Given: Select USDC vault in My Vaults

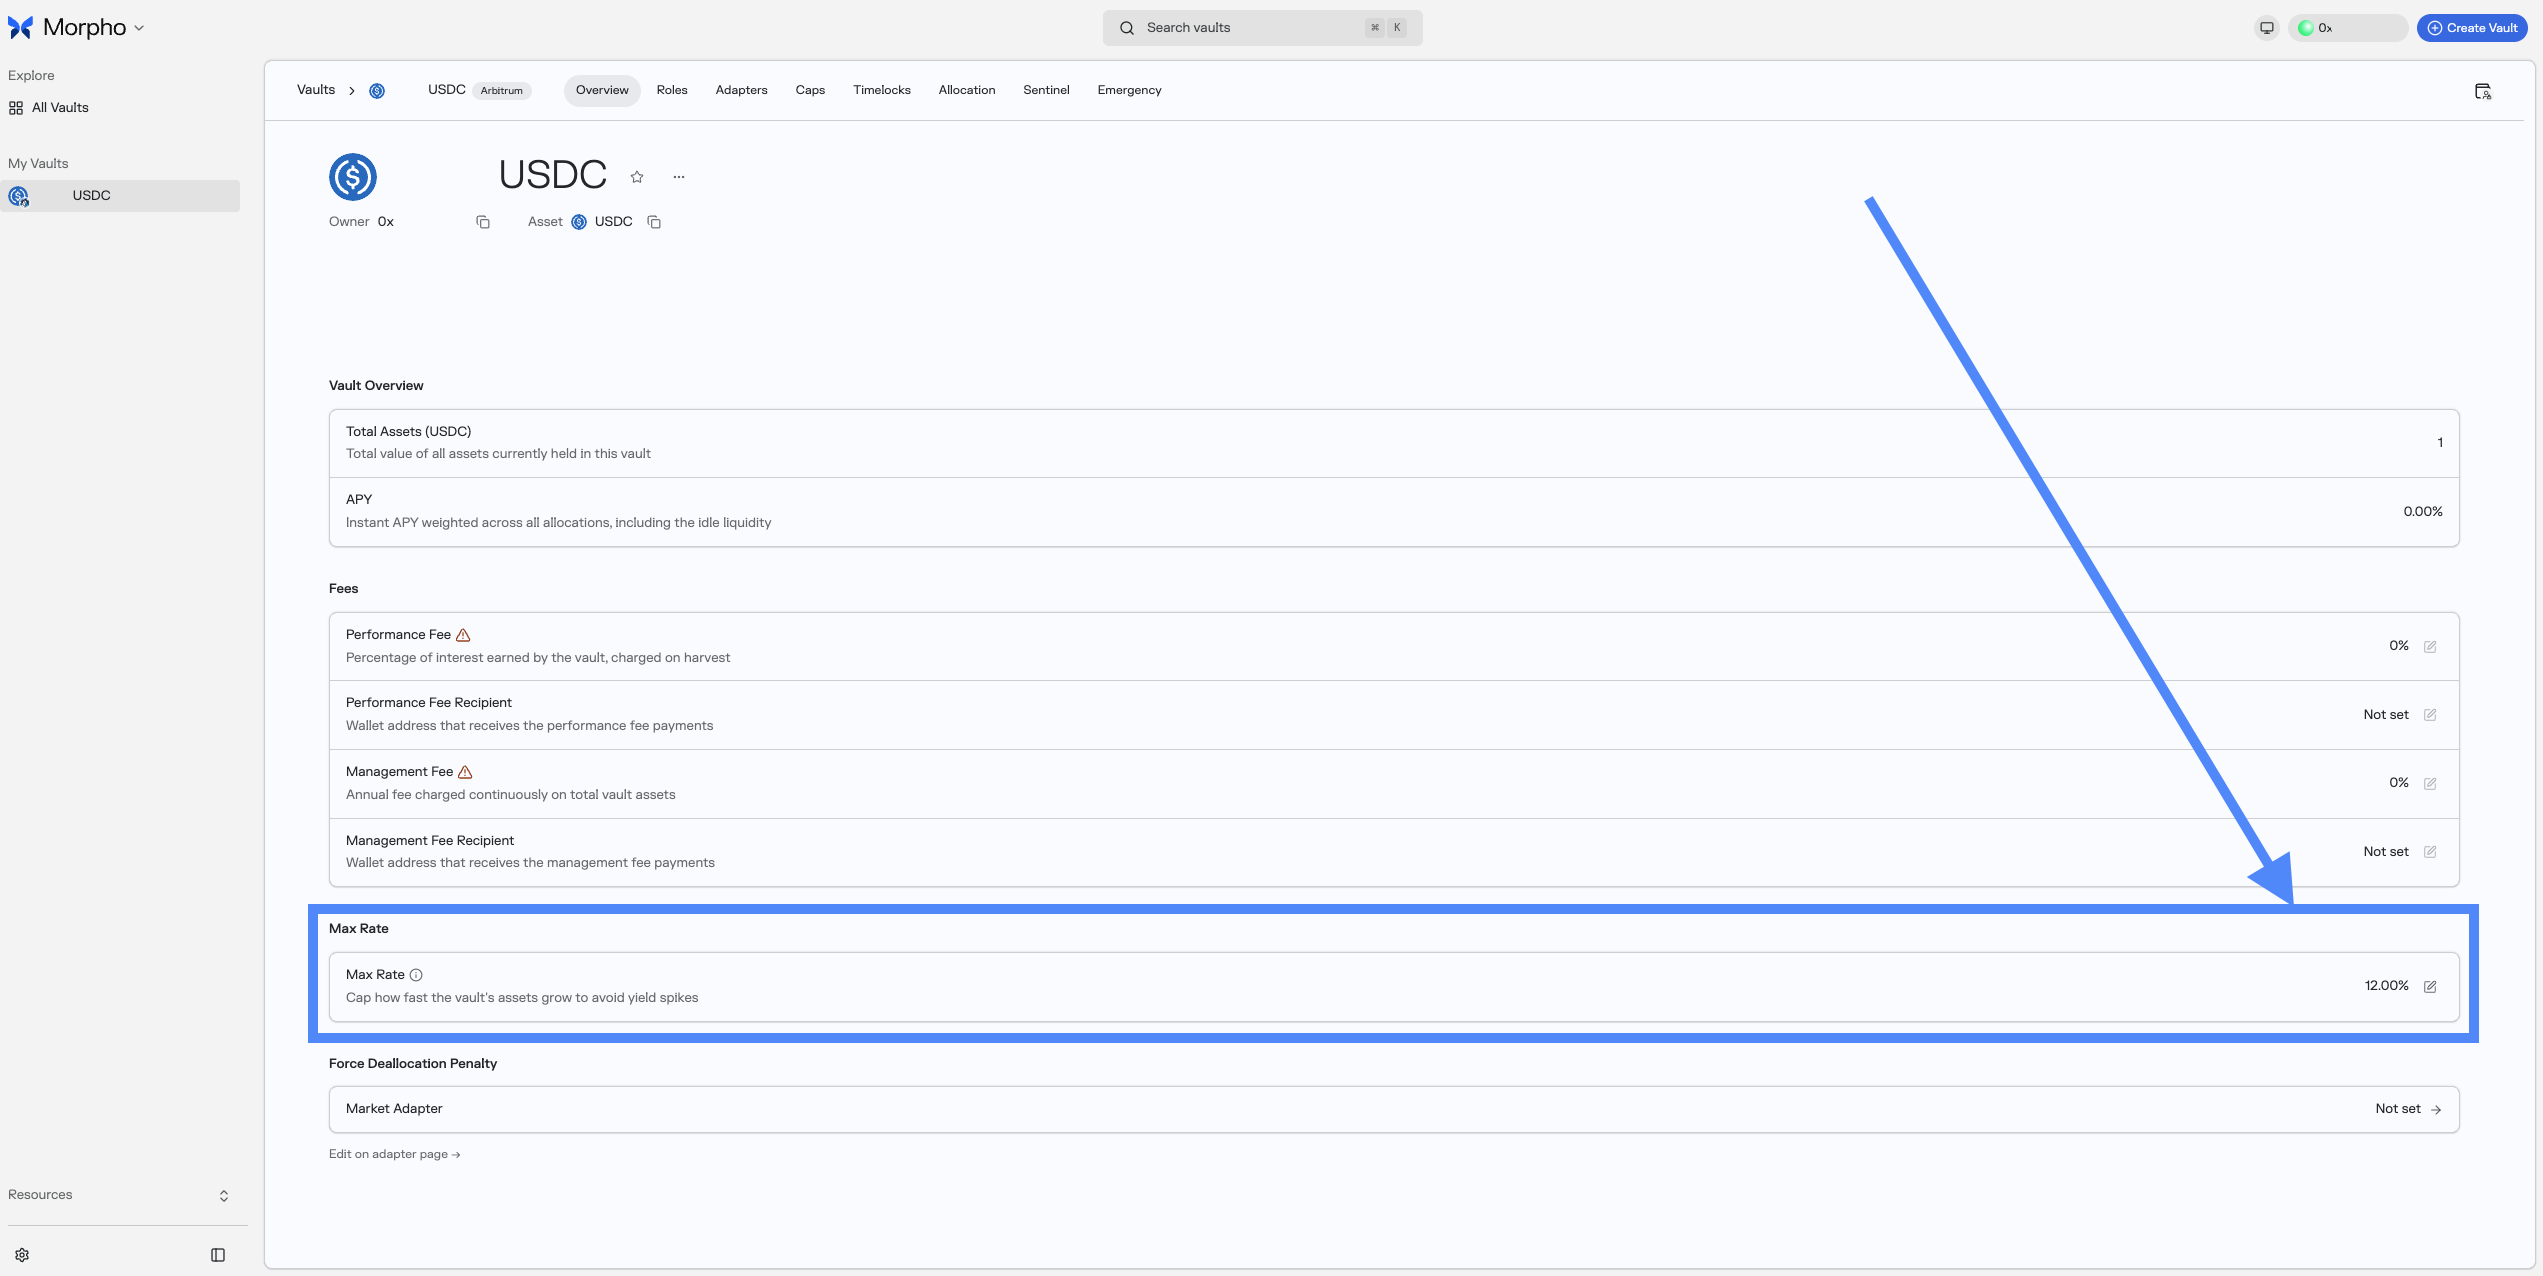Looking at the screenshot, I should 120,196.
